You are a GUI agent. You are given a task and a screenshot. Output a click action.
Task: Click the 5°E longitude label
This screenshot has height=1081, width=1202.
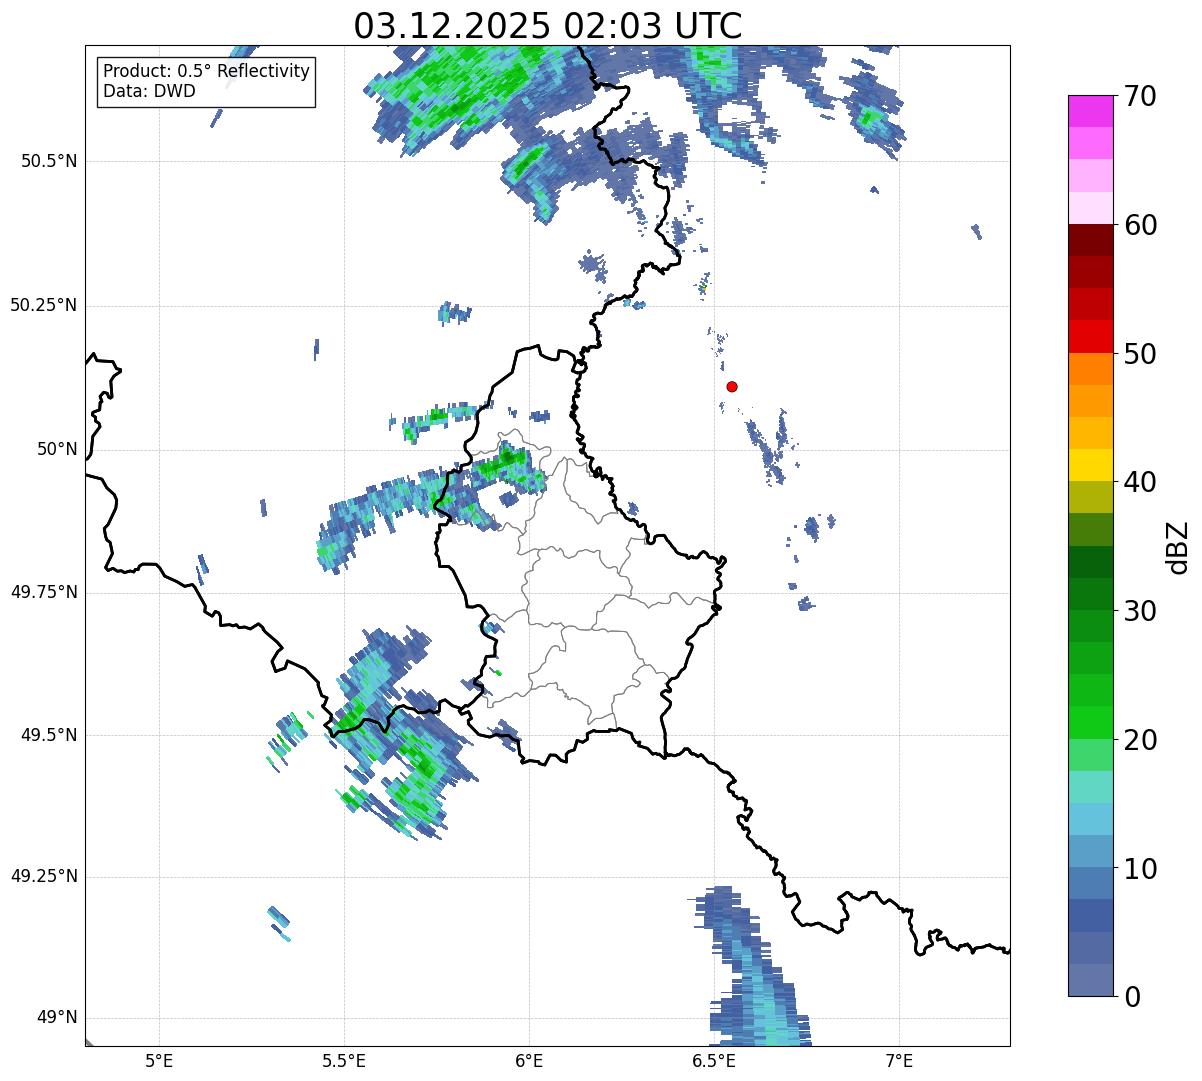159,1060
